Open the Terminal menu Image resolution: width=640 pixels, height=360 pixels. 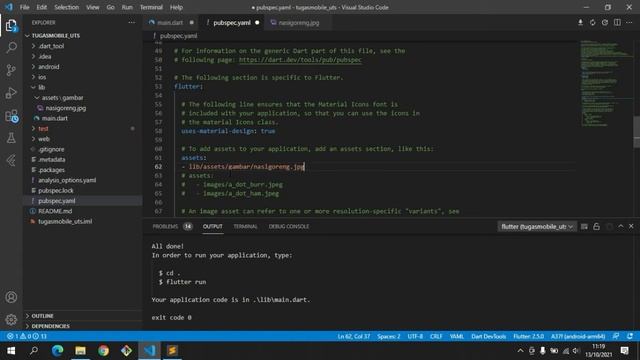(151, 7)
